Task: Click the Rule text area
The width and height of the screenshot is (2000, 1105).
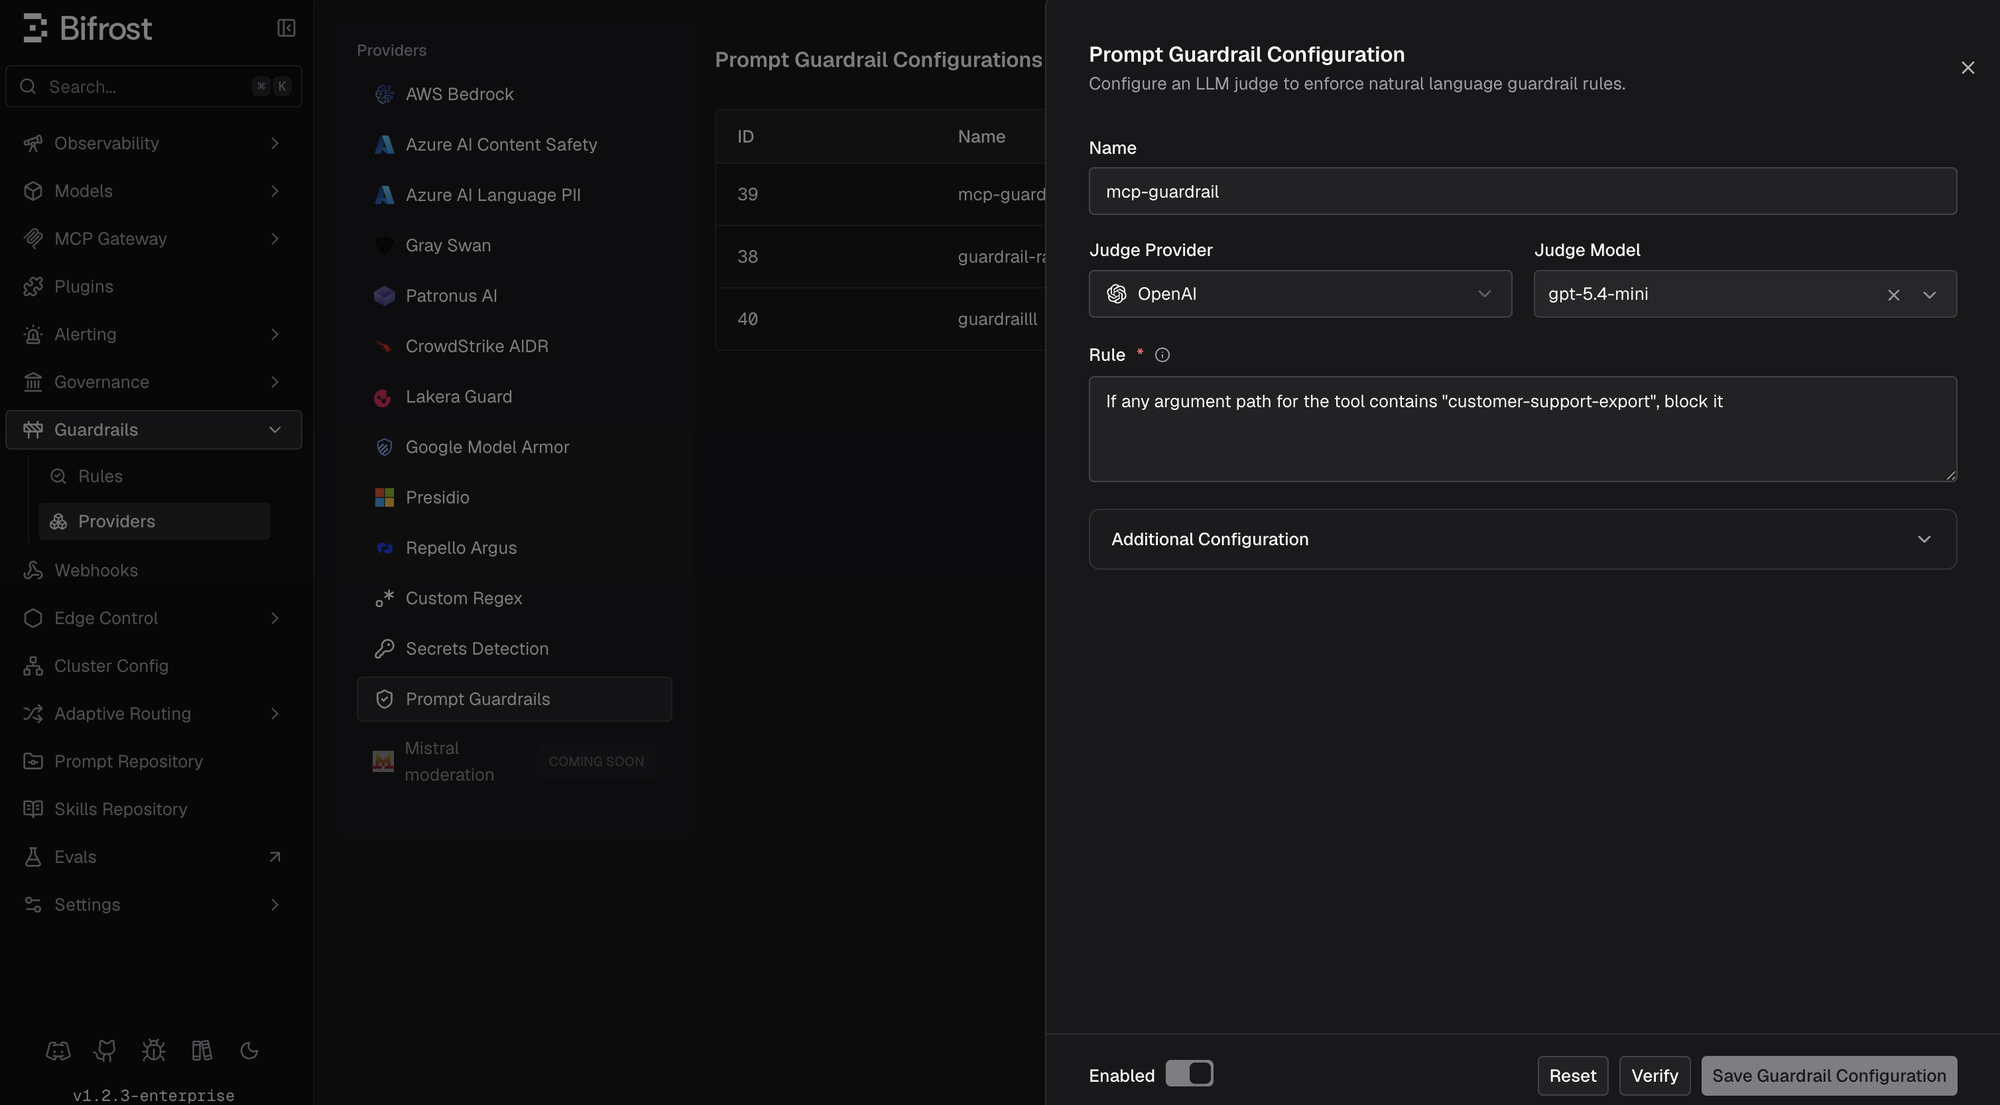Action: click(1522, 429)
